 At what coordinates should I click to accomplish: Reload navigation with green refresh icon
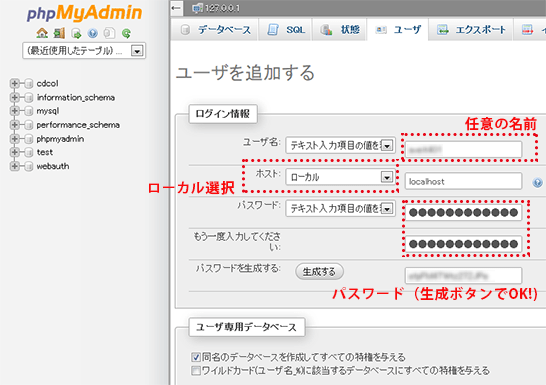(126, 33)
